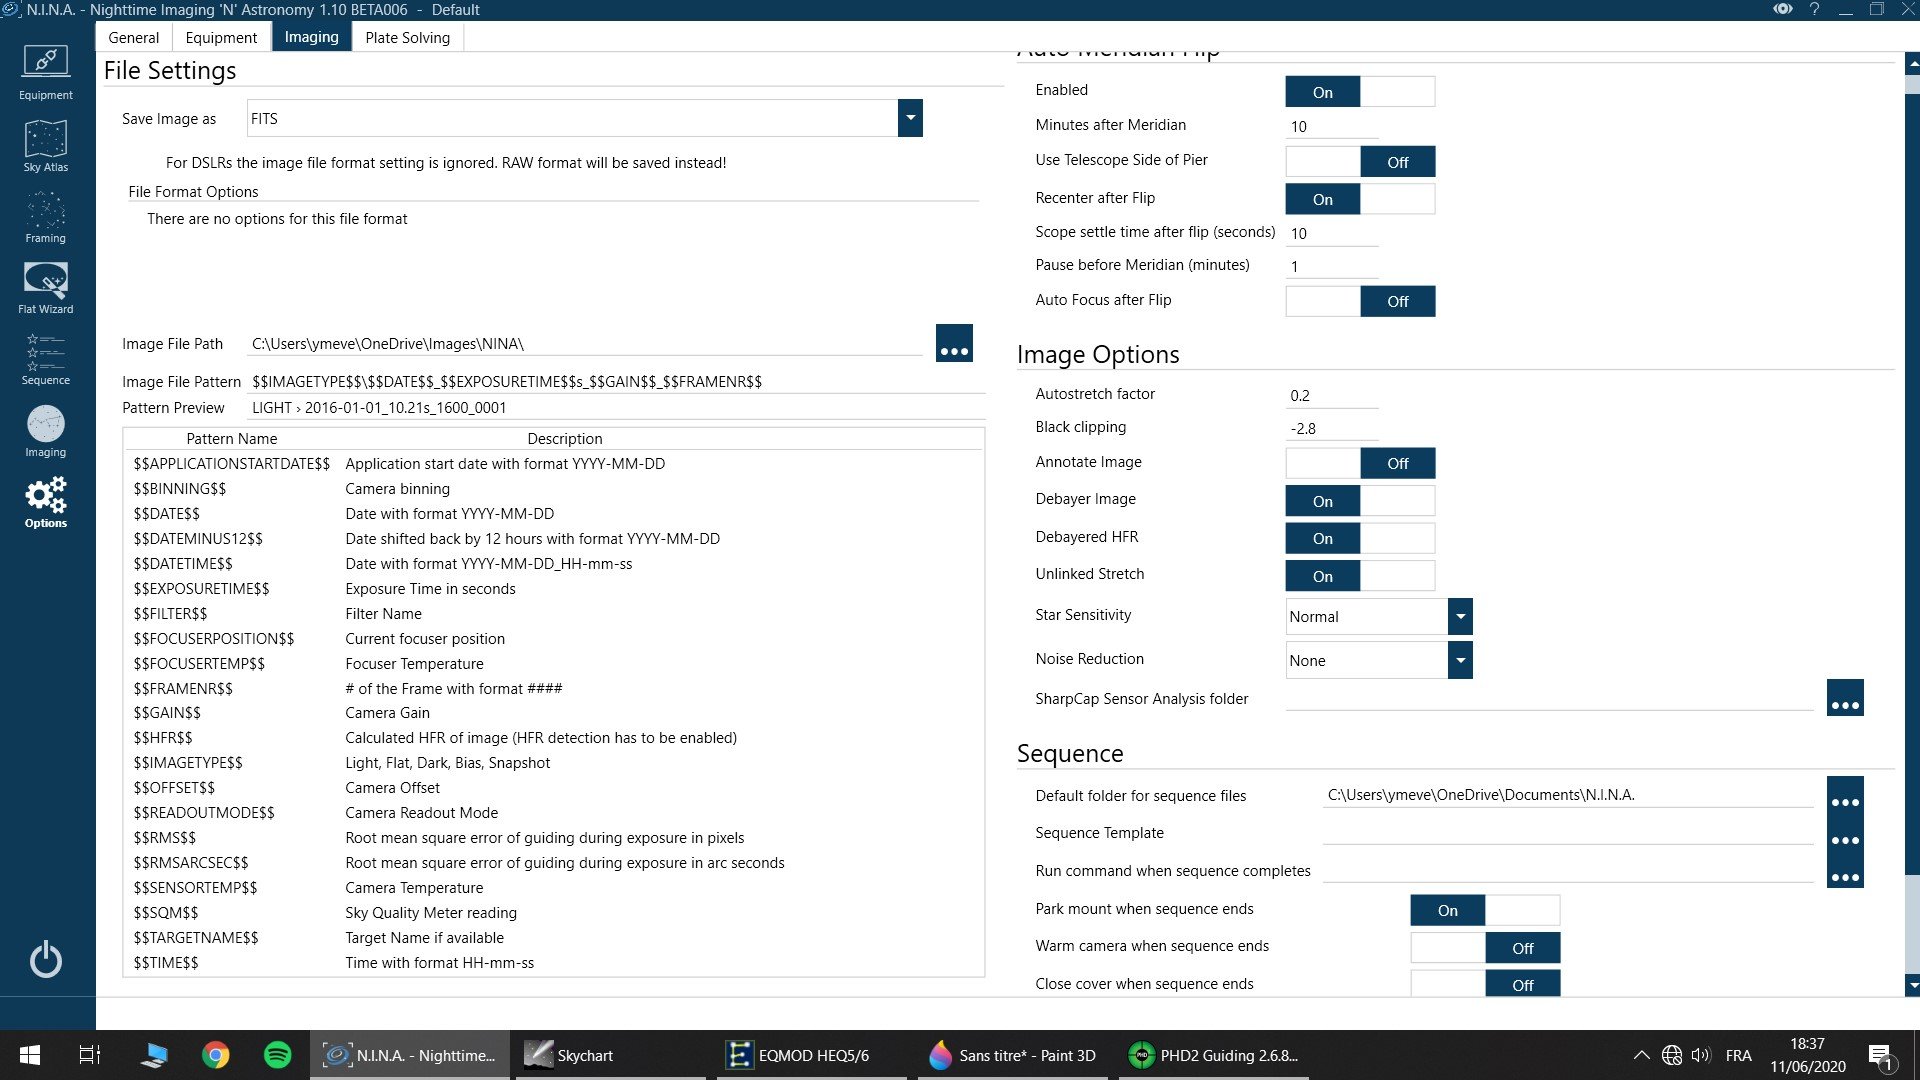Open the Equipment options tab

coord(221,37)
